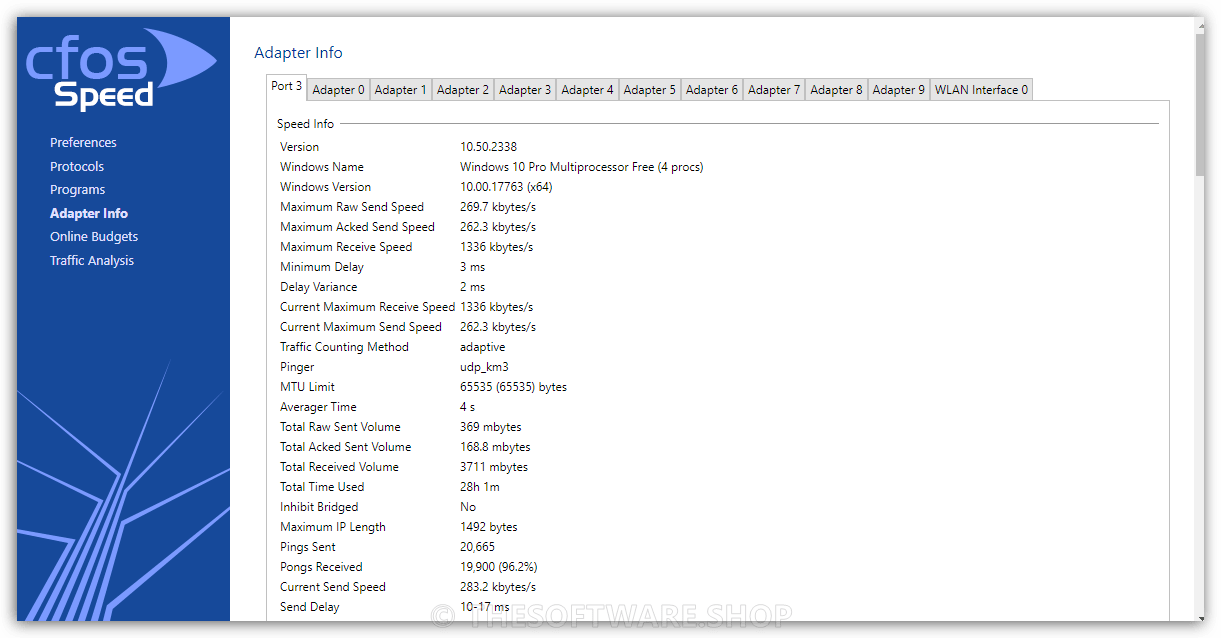The height and width of the screenshot is (638, 1221).
Task: Select the Adapter 9 tab
Action: coord(898,90)
